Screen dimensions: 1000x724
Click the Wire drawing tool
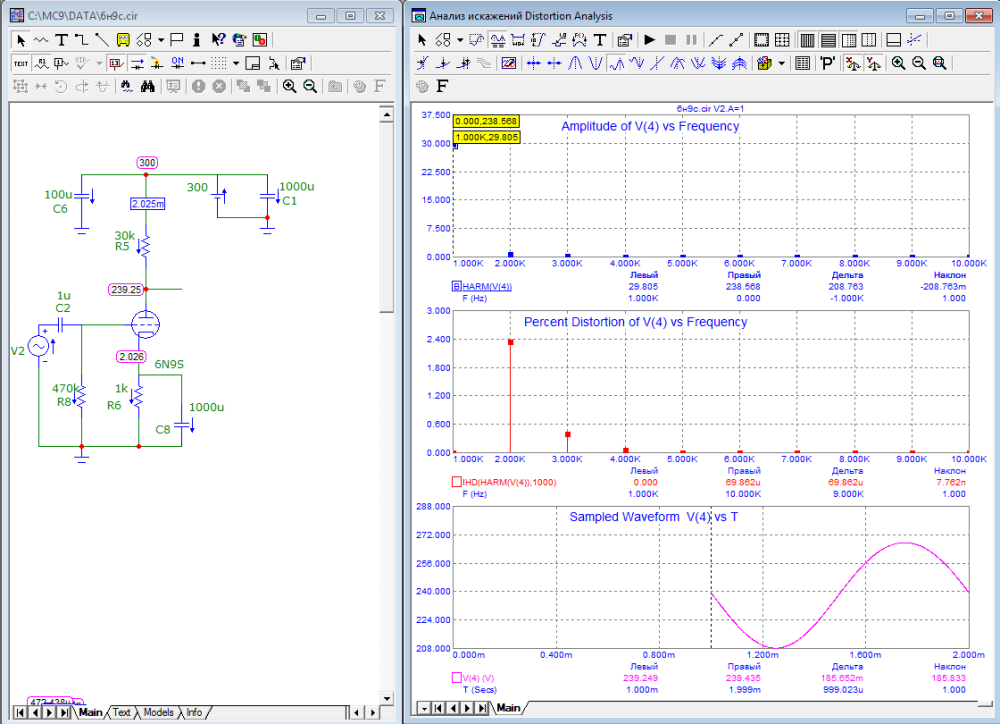tap(81, 40)
